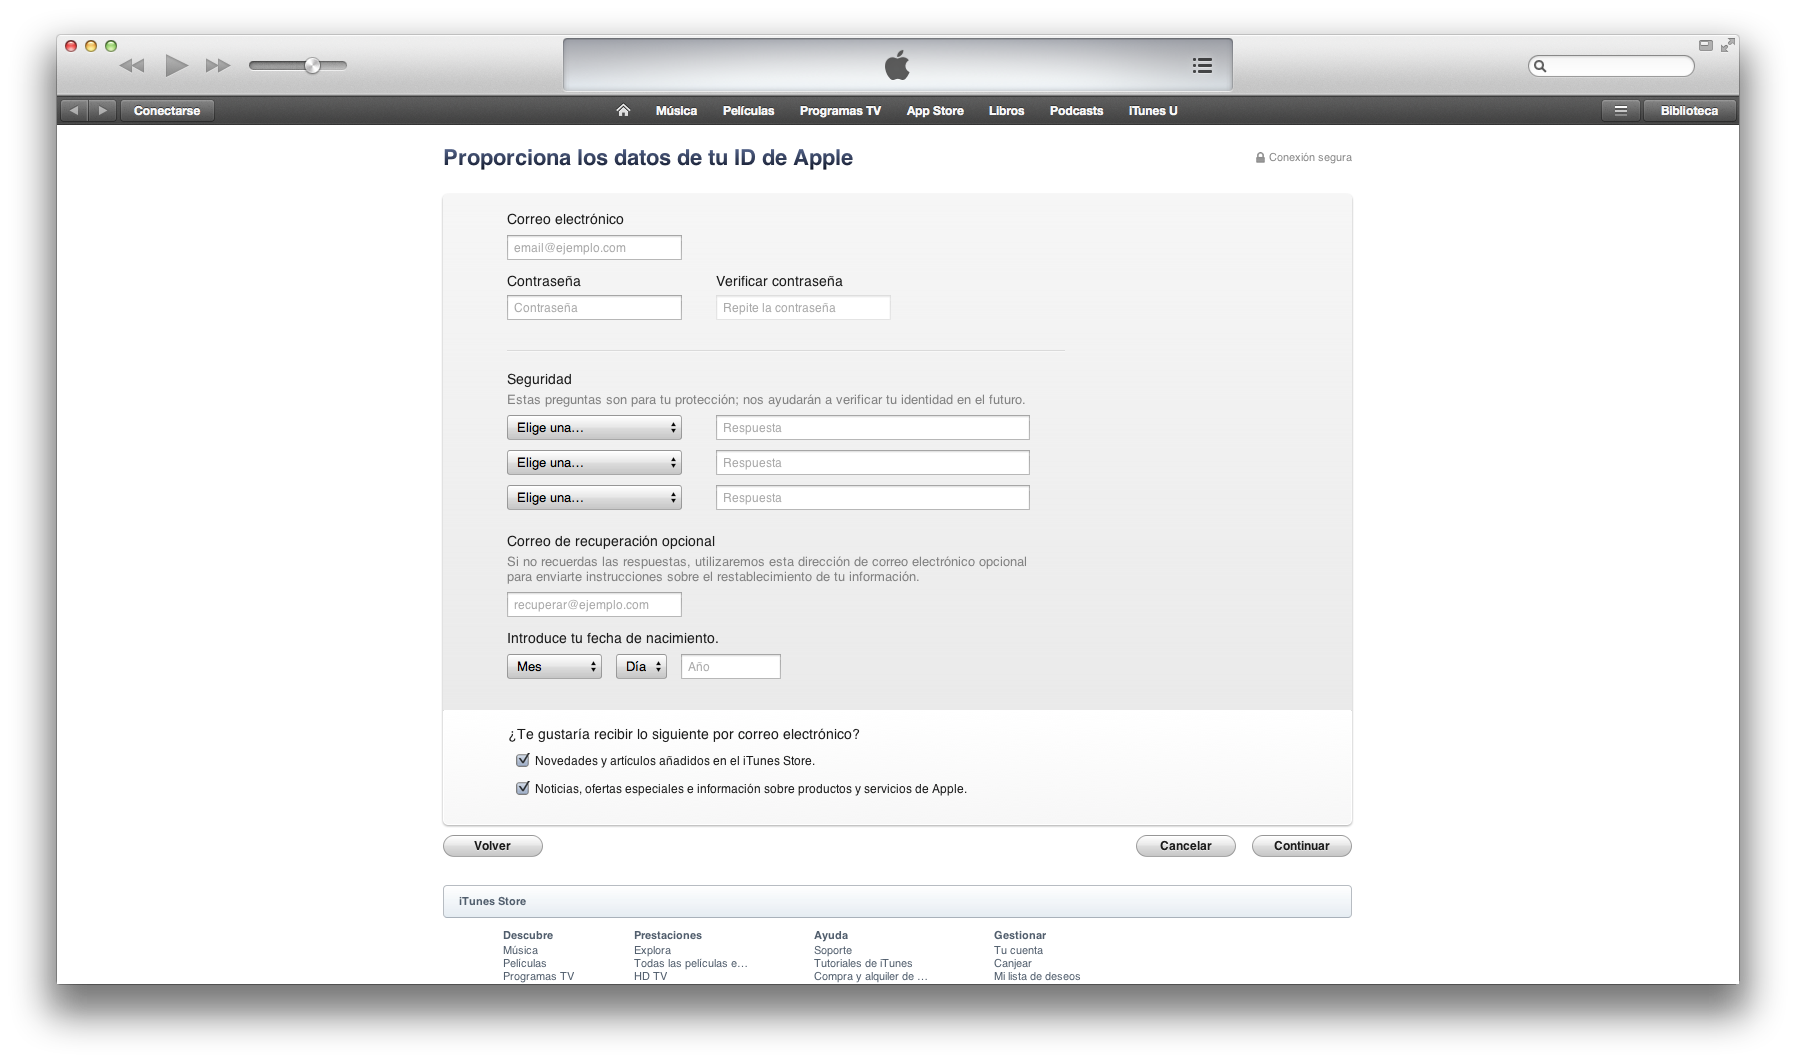Click the Cancelar button
The height and width of the screenshot is (1063, 1796).
pyautogui.click(x=1186, y=846)
